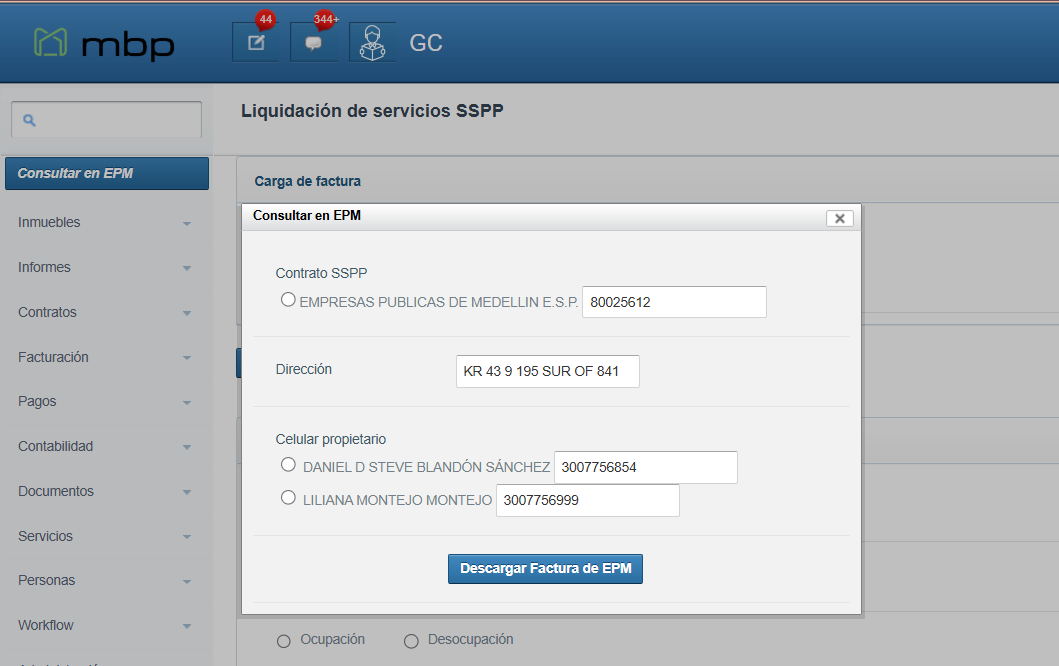Click the Consultar en EPM dialog title

(307, 215)
